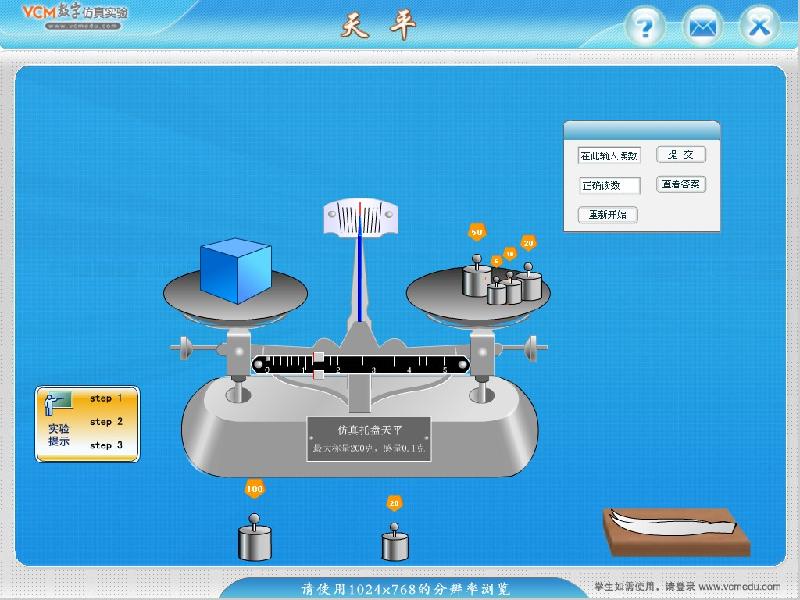Open step 1 of experiment hints
800x600 pixels.
point(107,398)
